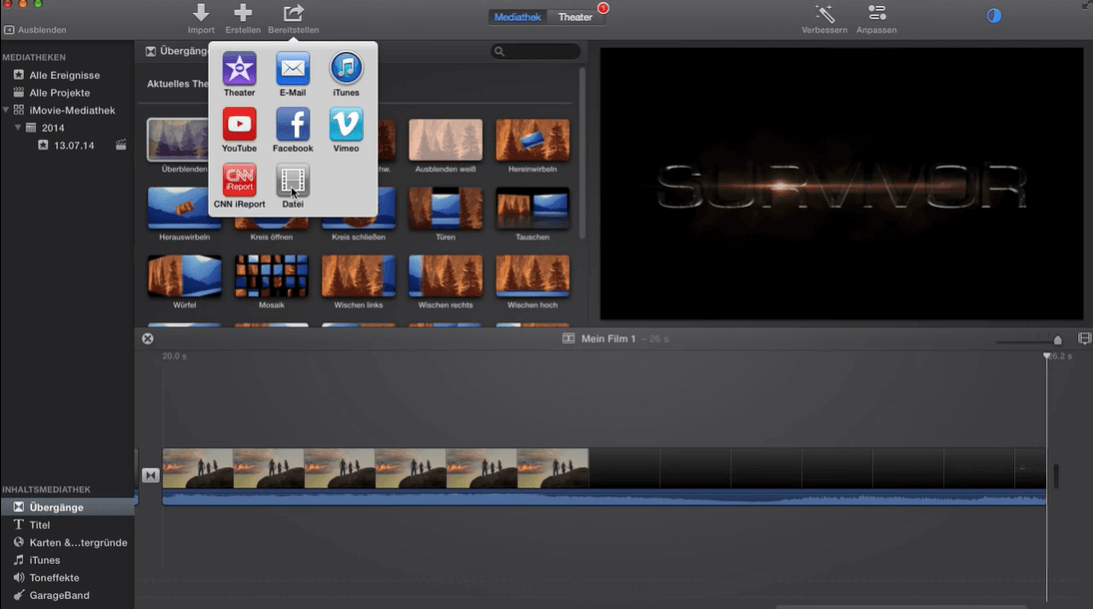1093x609 pixels.
Task: Select the Wischen rechts transition
Action: click(x=445, y=276)
